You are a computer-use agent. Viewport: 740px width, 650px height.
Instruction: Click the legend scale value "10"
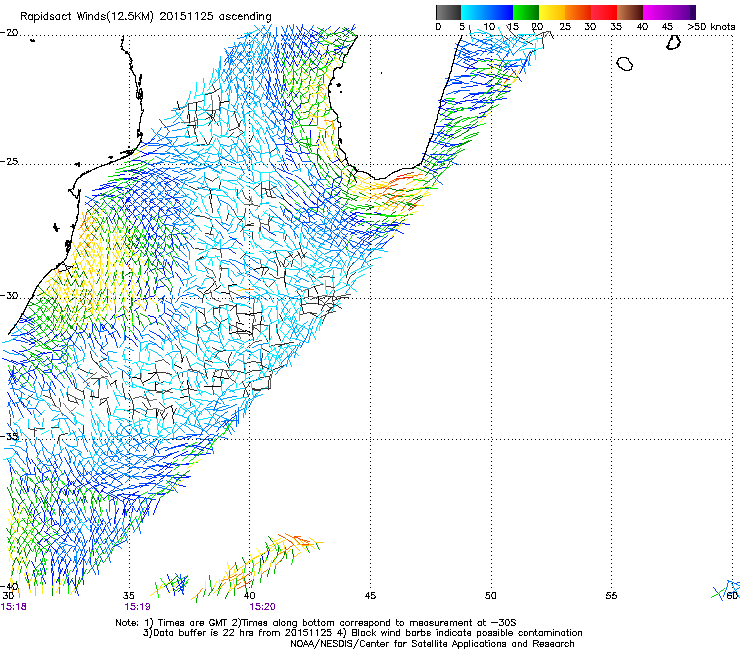point(489,27)
